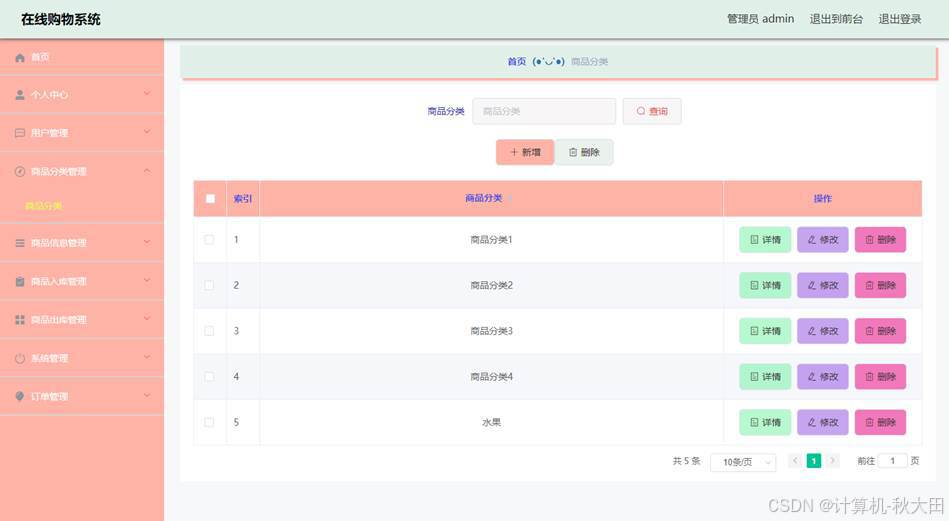Collapse the 商品分类管理 menu chevron
This screenshot has height=521, width=949.
147,171
